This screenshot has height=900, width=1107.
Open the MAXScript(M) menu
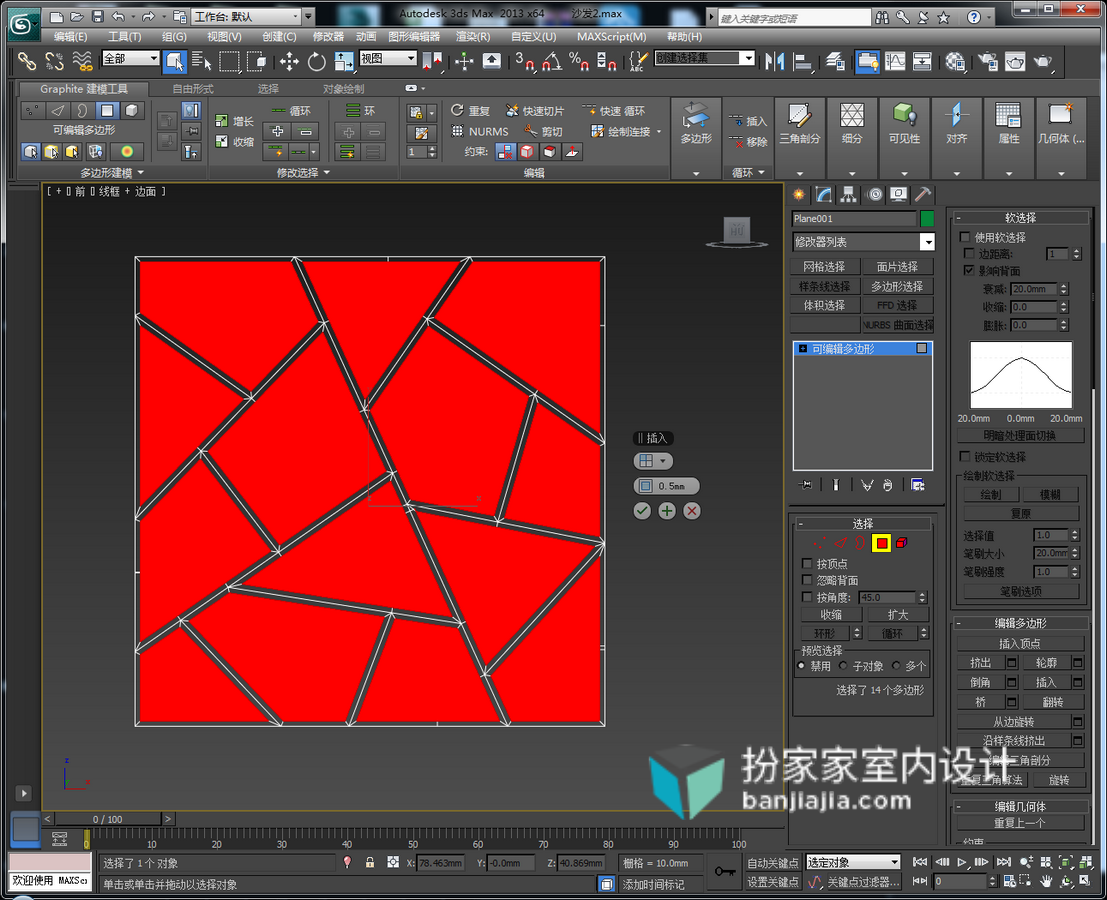[611, 37]
